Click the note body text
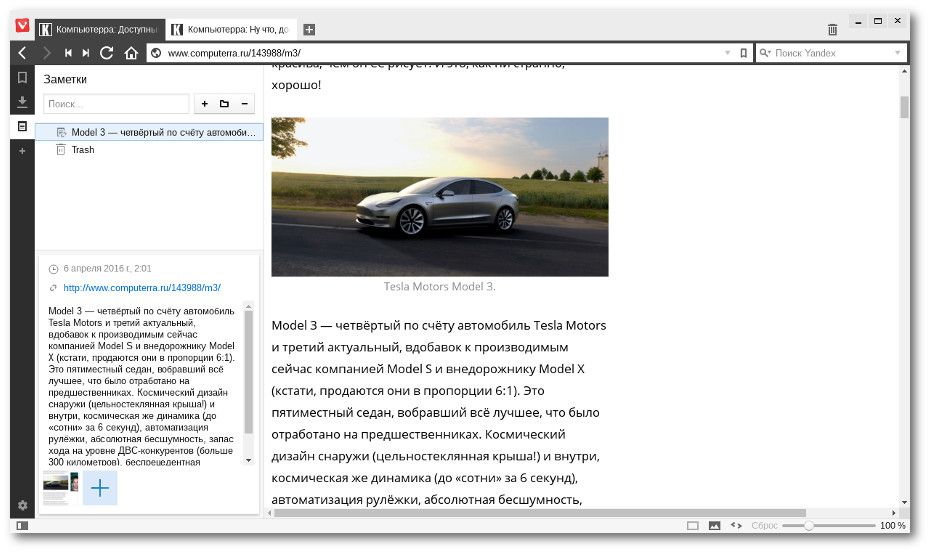The image size is (930, 553). click(141, 386)
